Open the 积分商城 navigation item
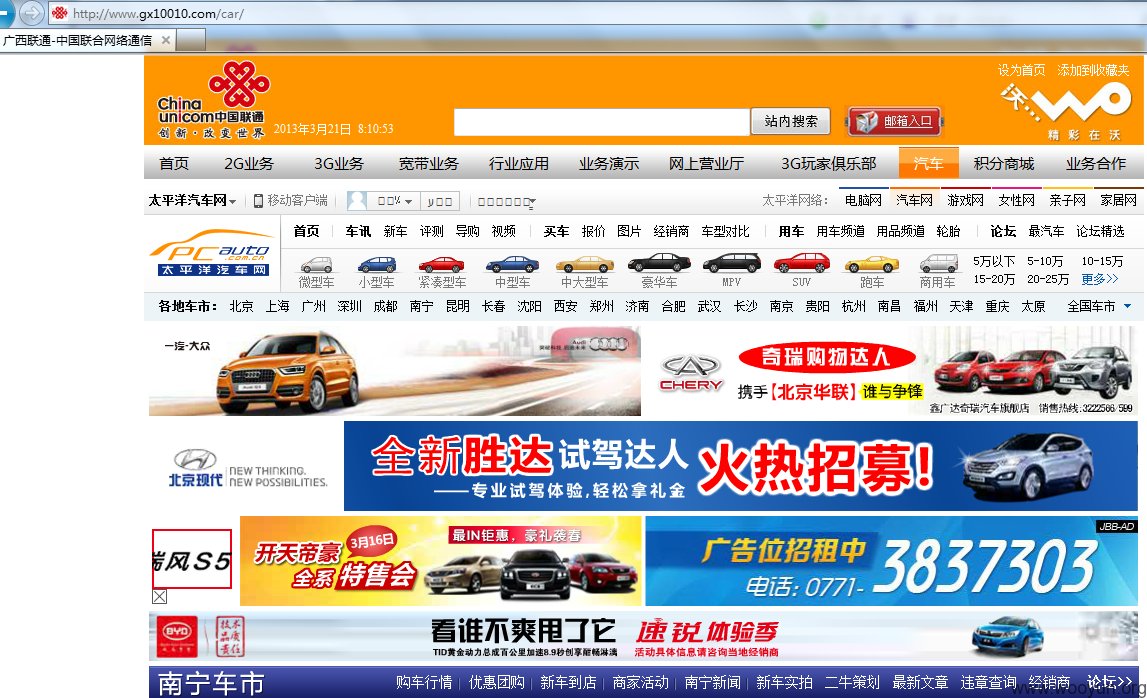 click(x=1004, y=164)
